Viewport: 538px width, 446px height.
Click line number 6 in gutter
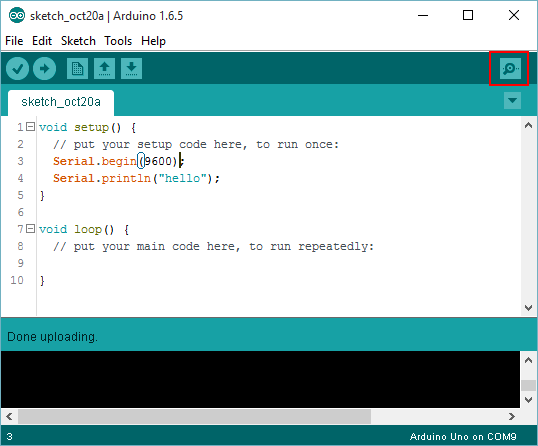(x=21, y=212)
